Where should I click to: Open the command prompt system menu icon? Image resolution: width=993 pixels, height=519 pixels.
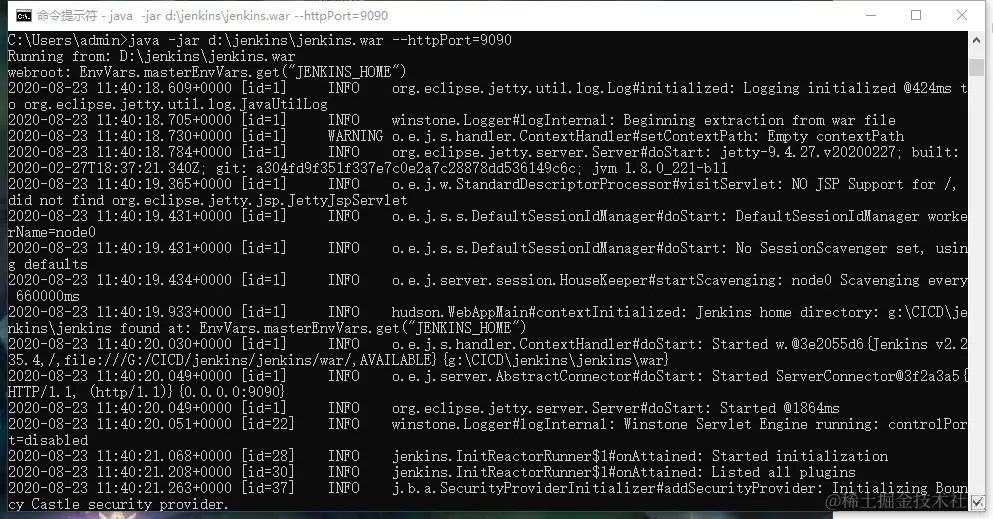pos(23,15)
